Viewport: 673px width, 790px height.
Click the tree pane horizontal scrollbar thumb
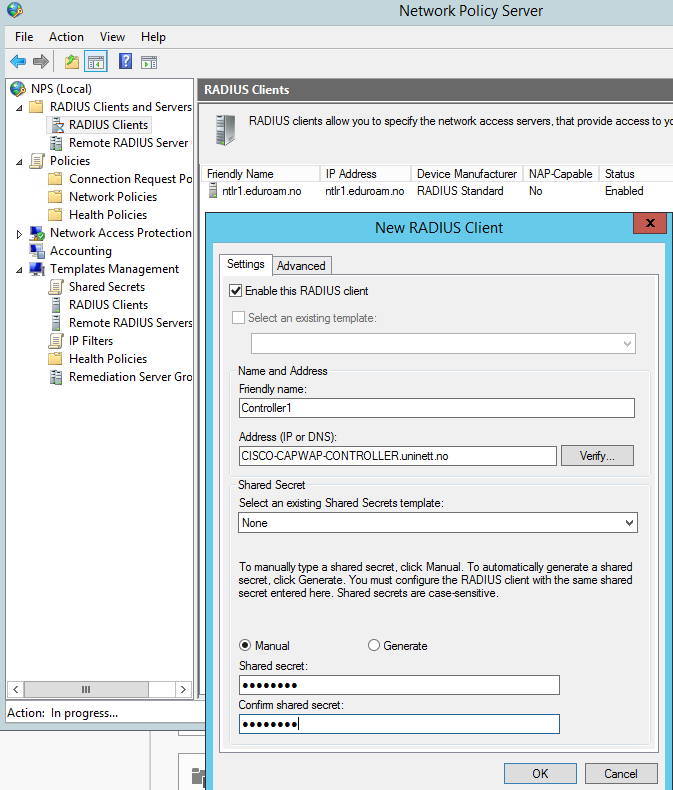coord(86,689)
